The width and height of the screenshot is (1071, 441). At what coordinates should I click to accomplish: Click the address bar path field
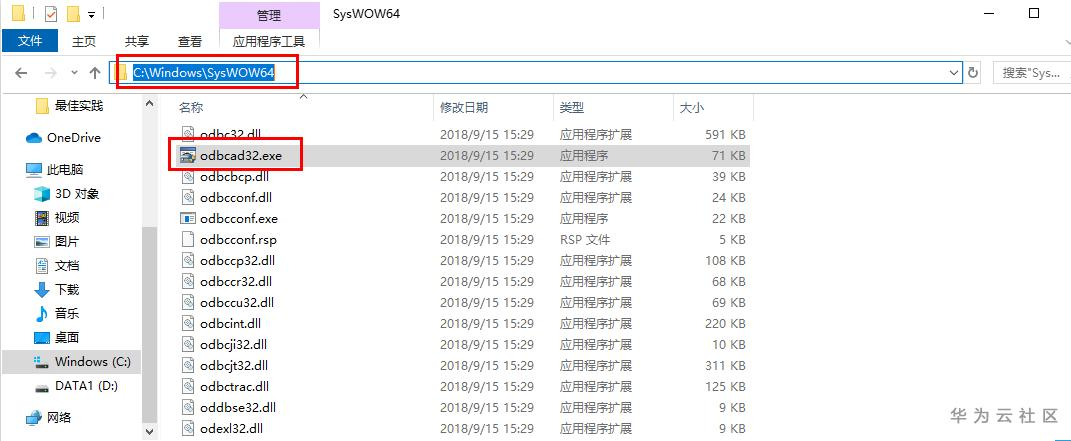click(537, 73)
